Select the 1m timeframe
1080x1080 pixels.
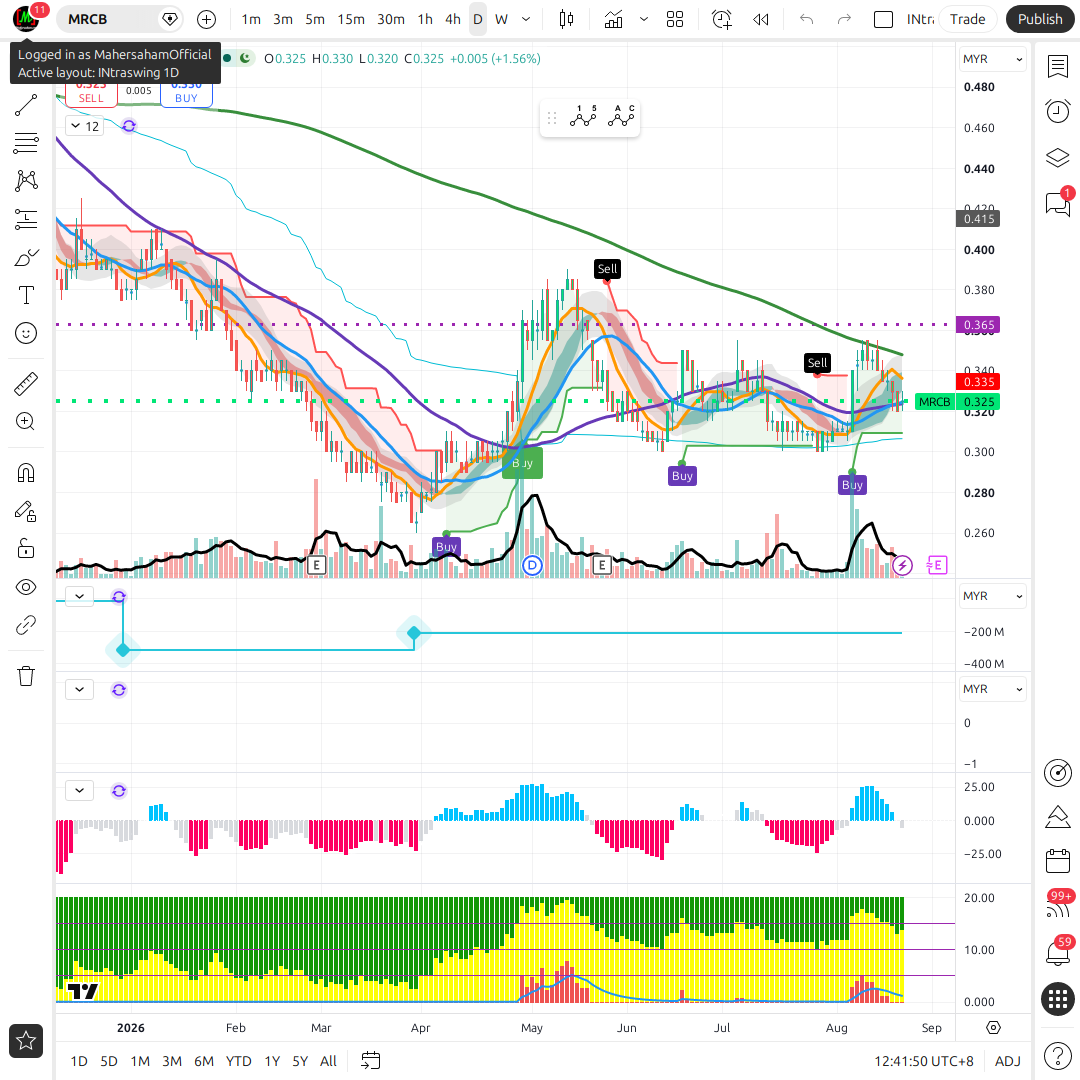coord(251,19)
